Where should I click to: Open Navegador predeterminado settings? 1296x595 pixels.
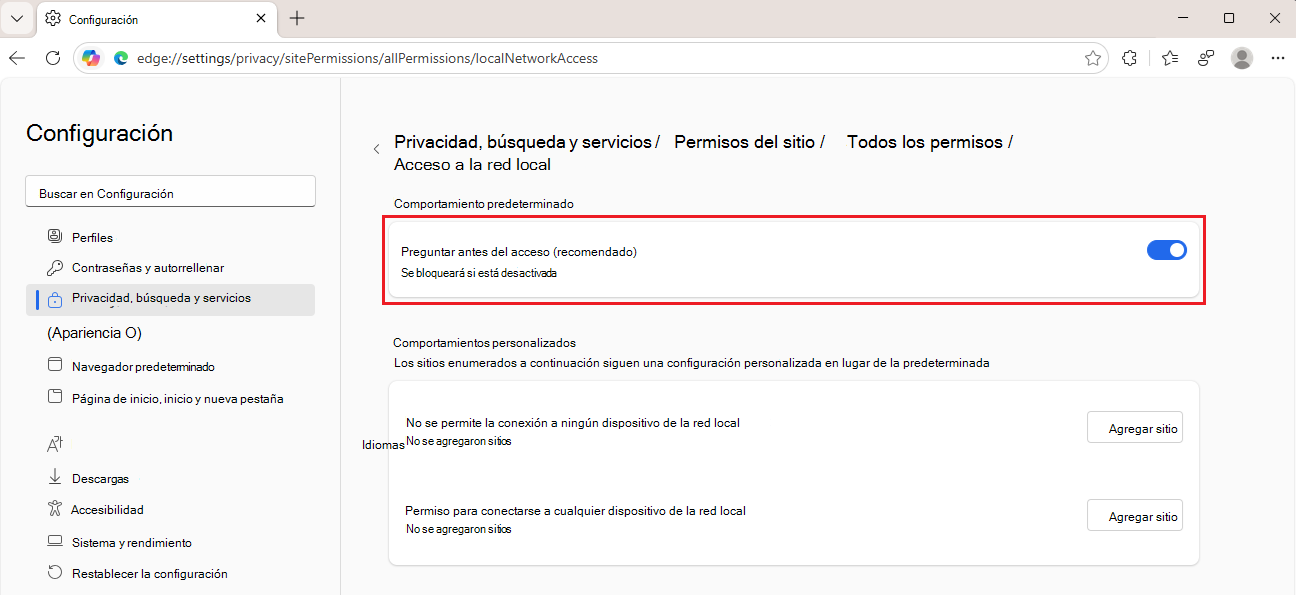tap(170, 367)
